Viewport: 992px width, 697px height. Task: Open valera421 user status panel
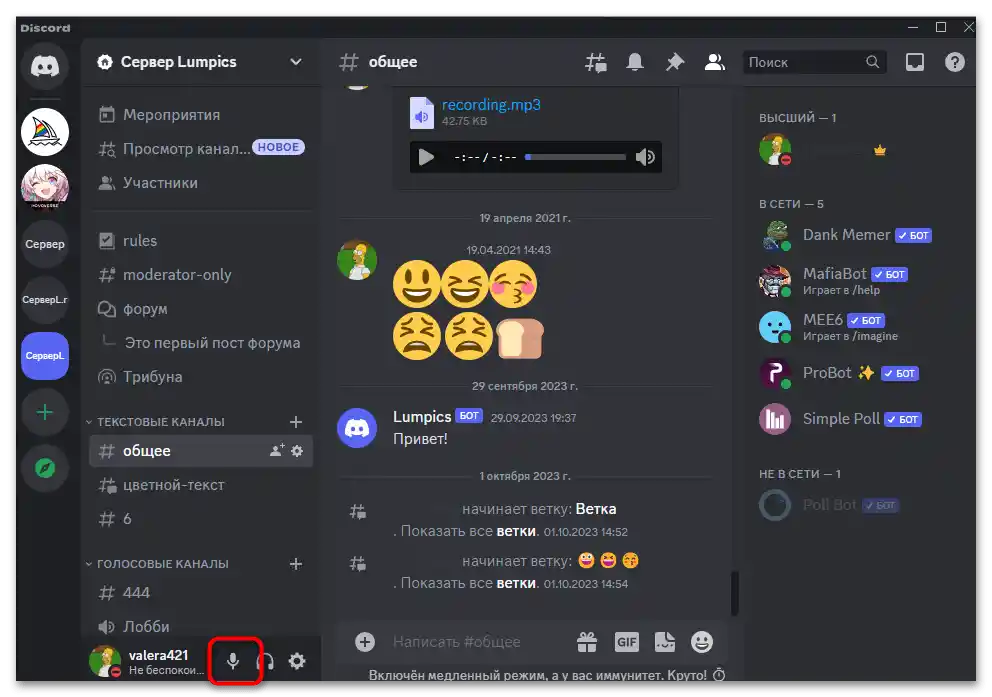pyautogui.click(x=148, y=662)
